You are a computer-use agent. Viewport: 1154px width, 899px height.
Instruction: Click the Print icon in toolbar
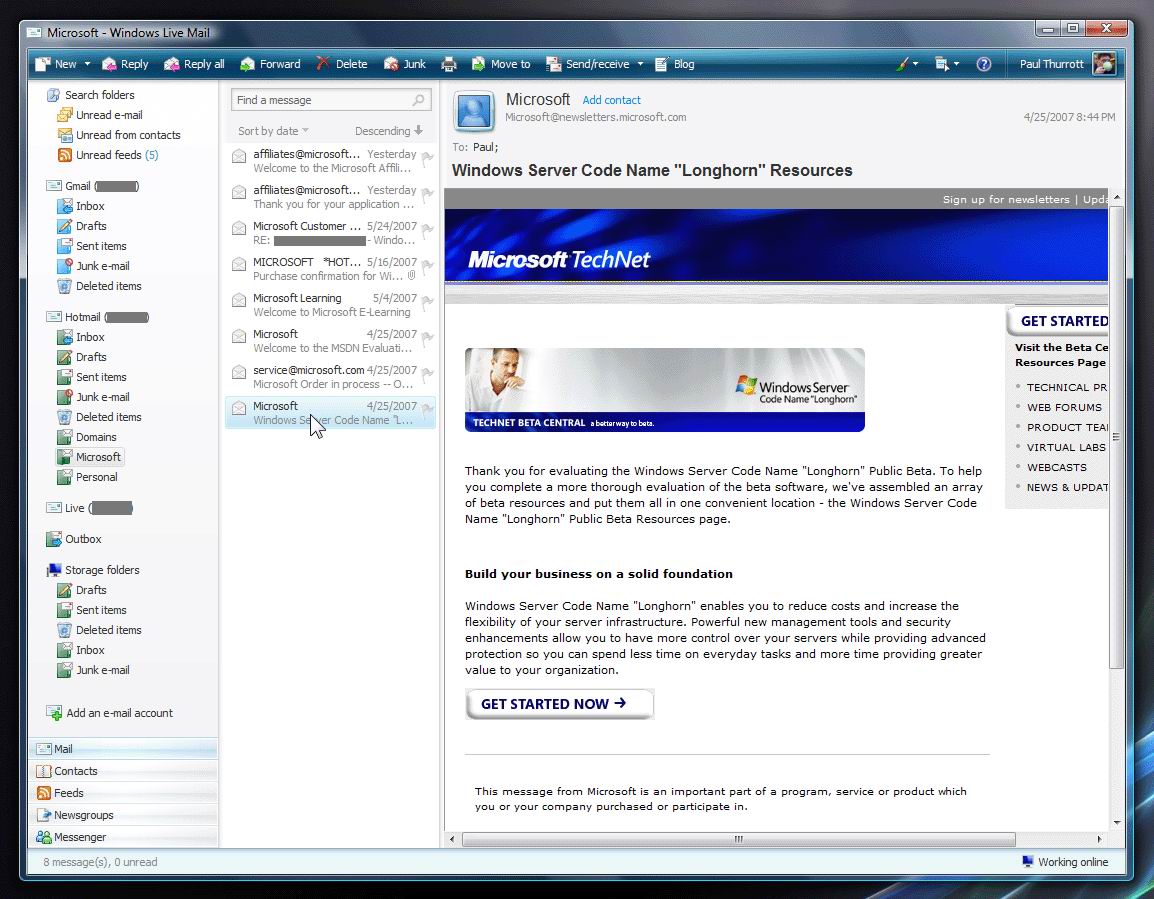[449, 65]
